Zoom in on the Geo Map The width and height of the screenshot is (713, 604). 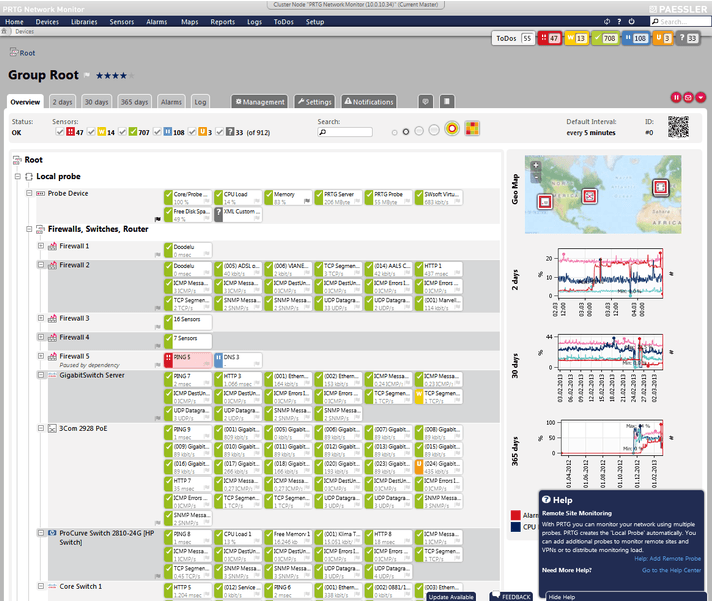click(x=536, y=166)
